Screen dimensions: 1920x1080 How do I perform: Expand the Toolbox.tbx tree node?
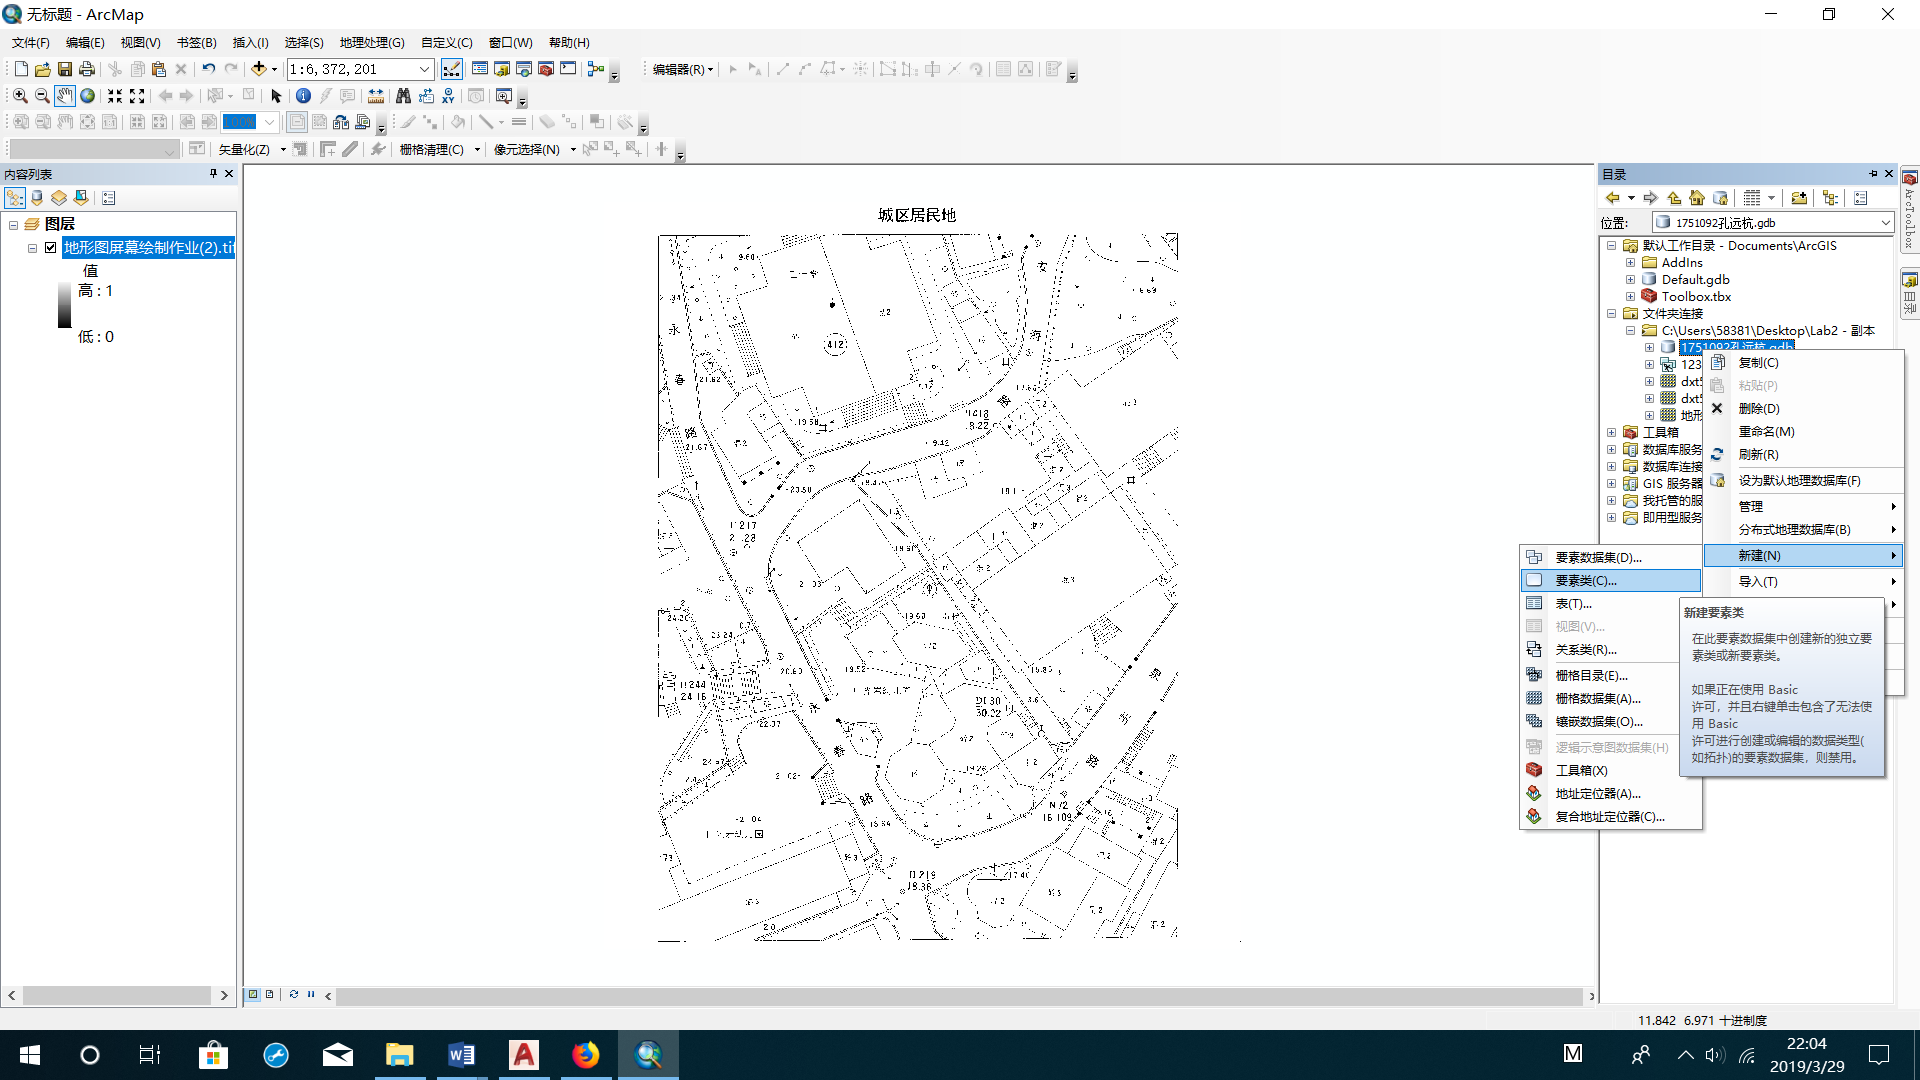coord(1631,297)
